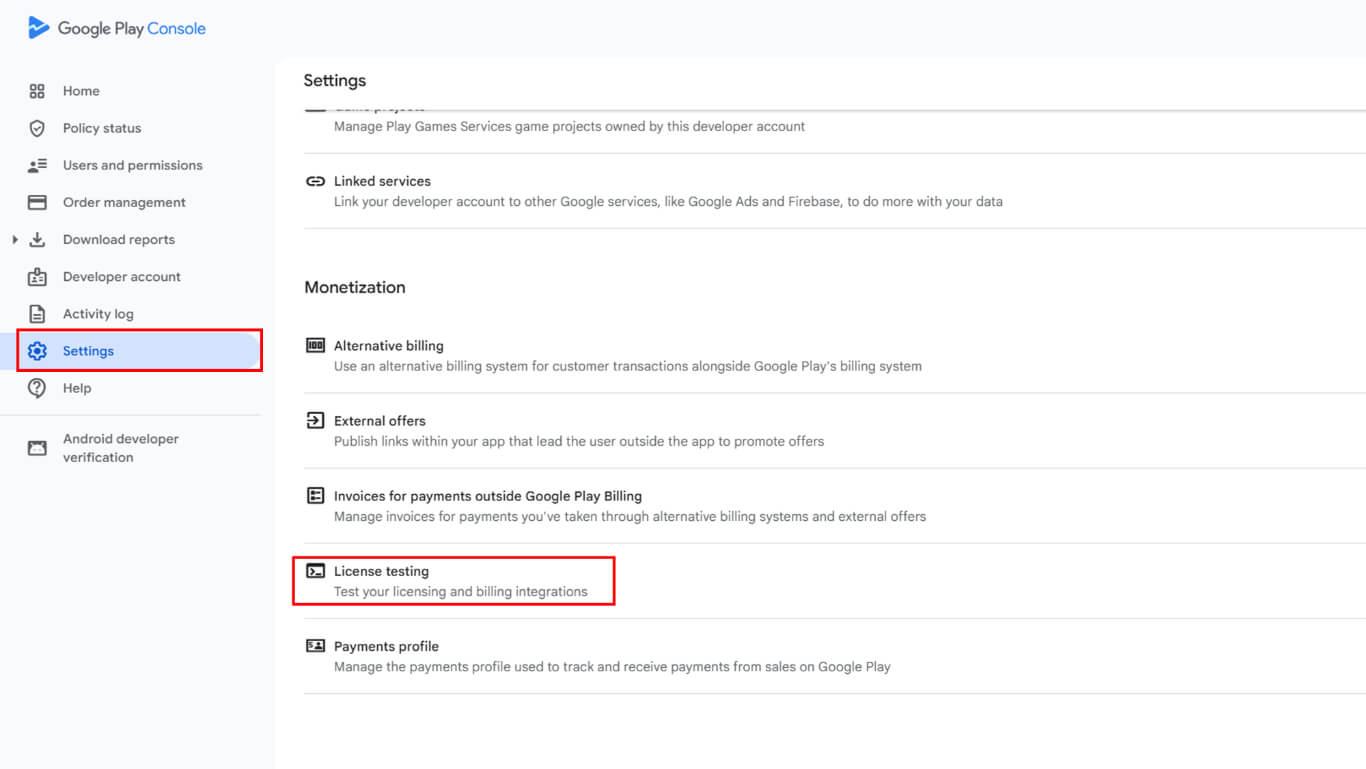Open Download reports in sidebar

pos(118,240)
